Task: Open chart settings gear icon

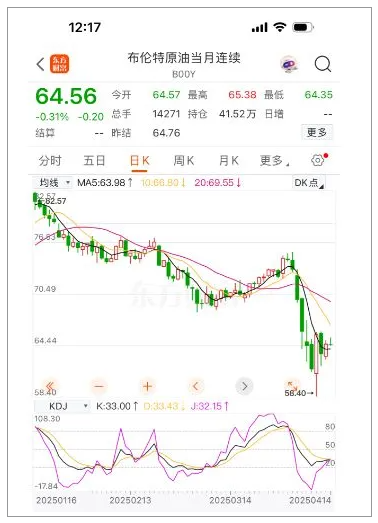Action: (317, 160)
